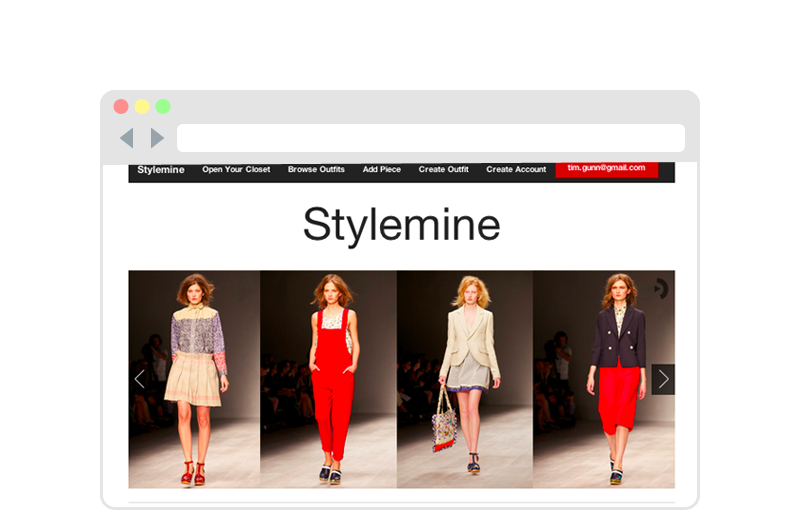
Task: Click the large Stylemine page heading
Action: [x=401, y=225]
